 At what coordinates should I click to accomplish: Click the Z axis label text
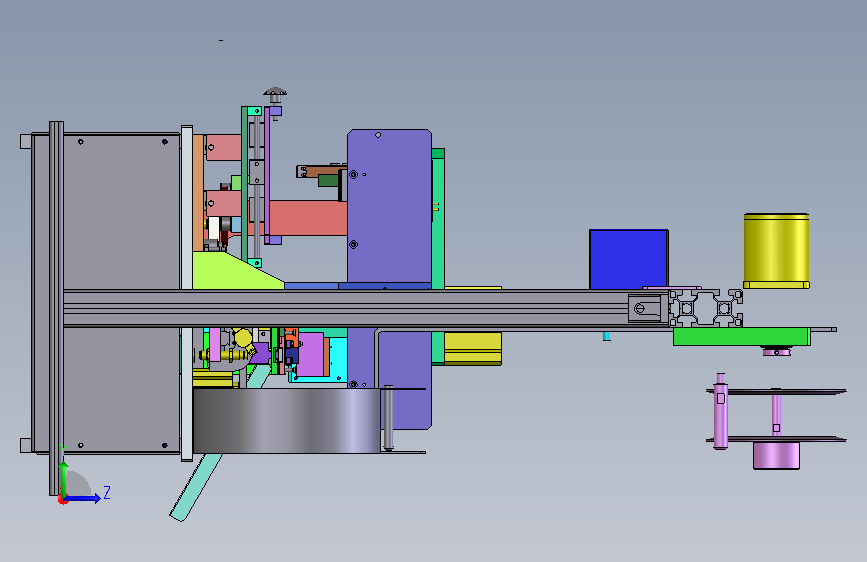[x=107, y=492]
